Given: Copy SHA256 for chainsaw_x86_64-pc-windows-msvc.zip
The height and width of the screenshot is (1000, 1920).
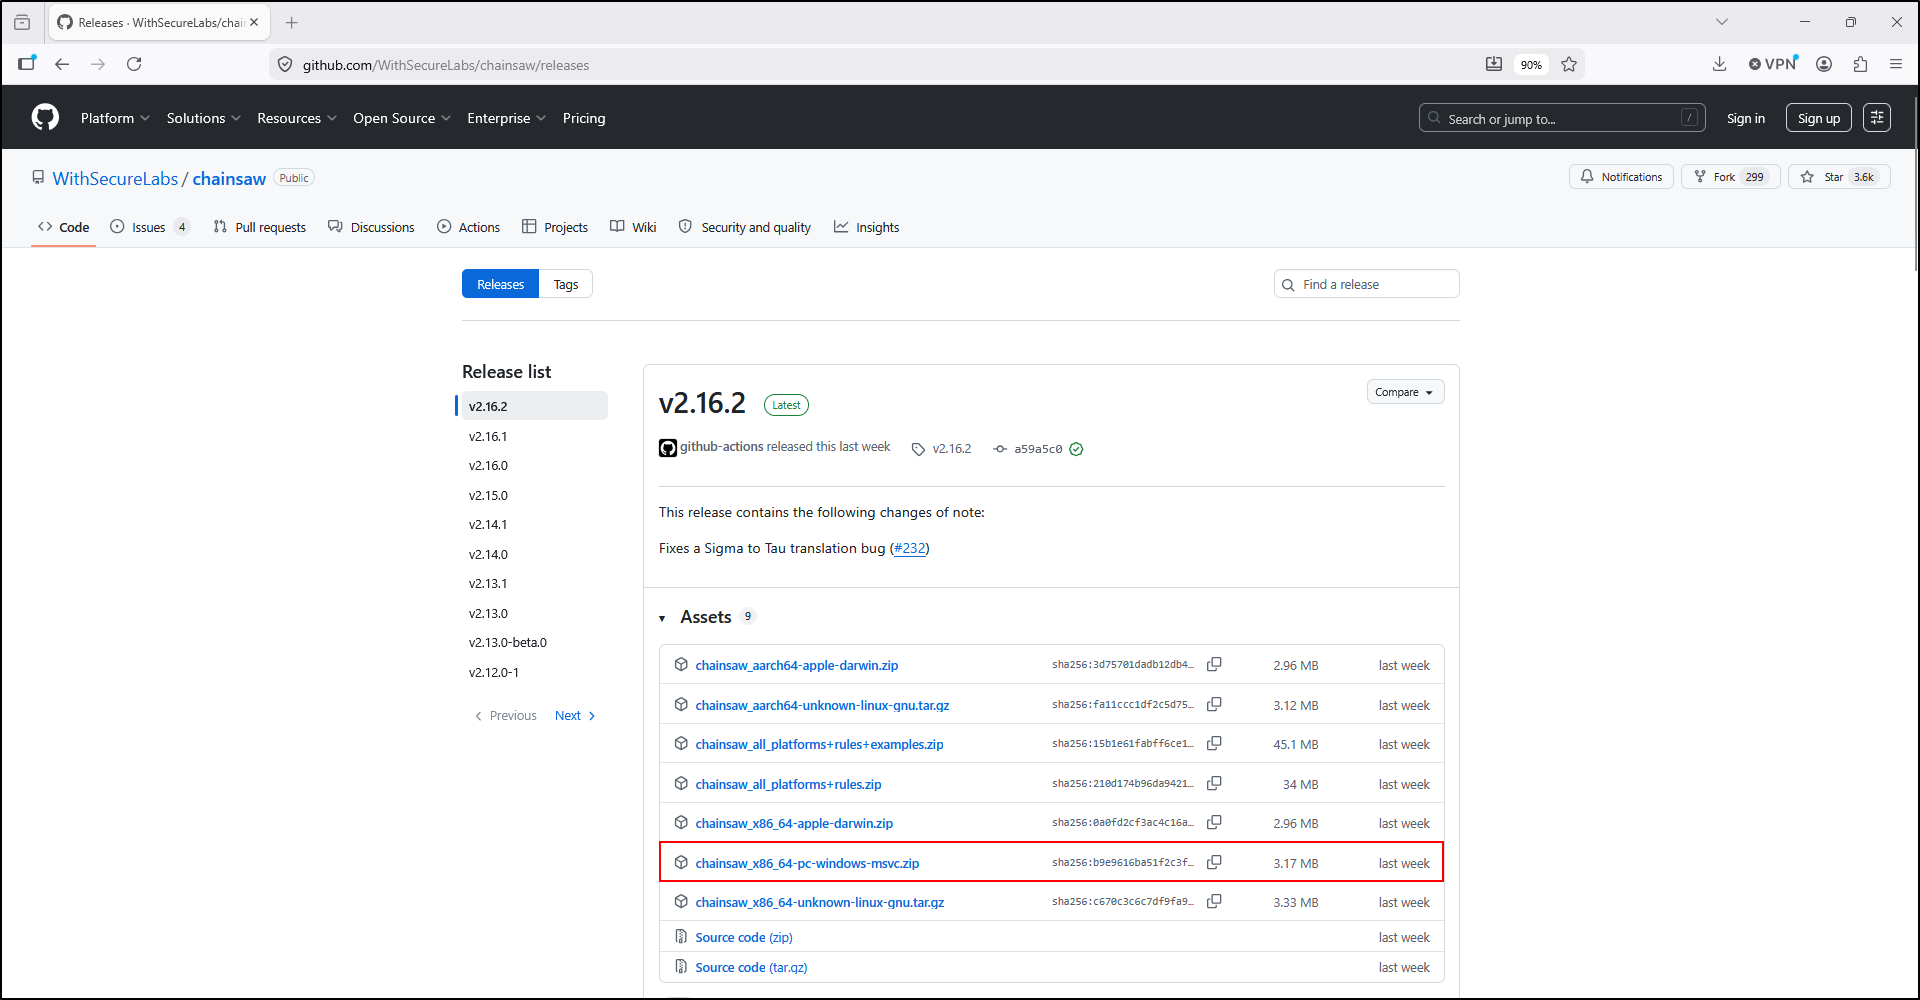Looking at the screenshot, I should click(x=1214, y=863).
